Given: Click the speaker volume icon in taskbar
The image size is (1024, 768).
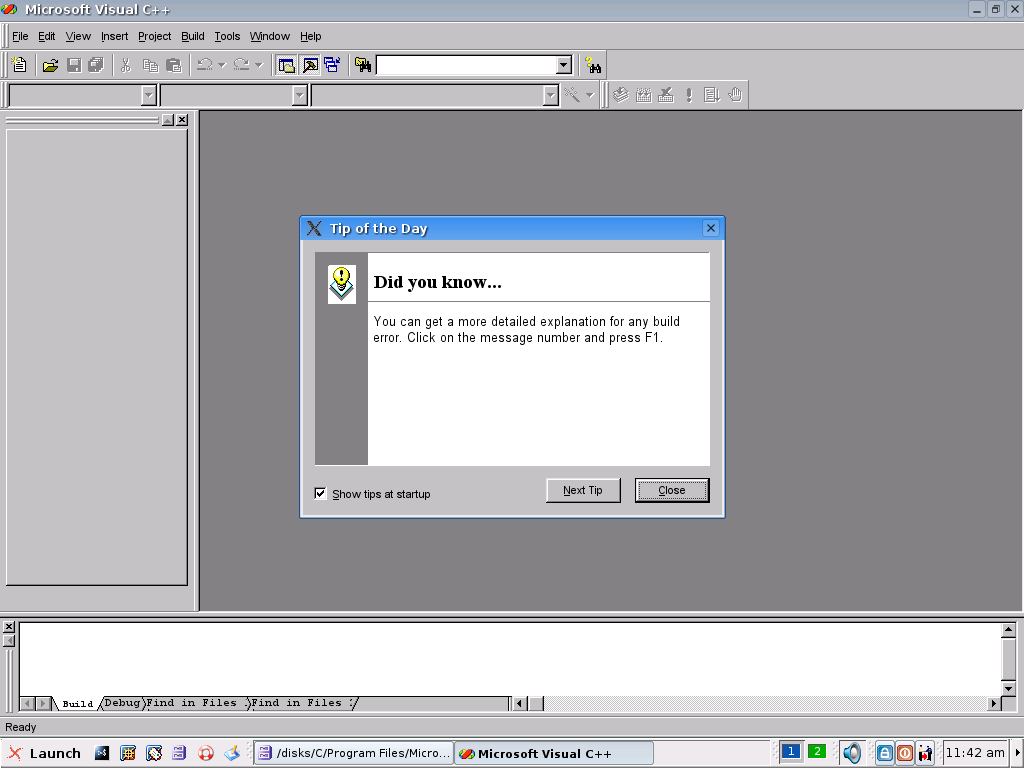Looking at the screenshot, I should tap(852, 753).
